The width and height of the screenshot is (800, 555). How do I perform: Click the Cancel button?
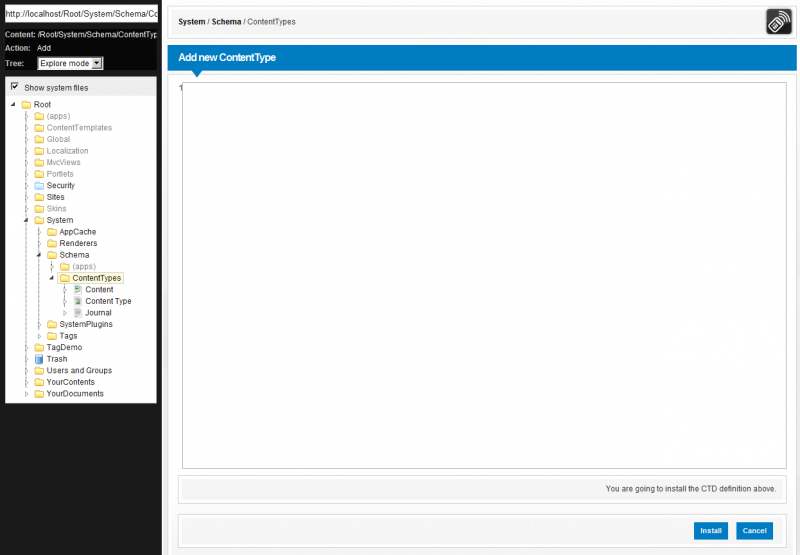pyautogui.click(x=755, y=531)
